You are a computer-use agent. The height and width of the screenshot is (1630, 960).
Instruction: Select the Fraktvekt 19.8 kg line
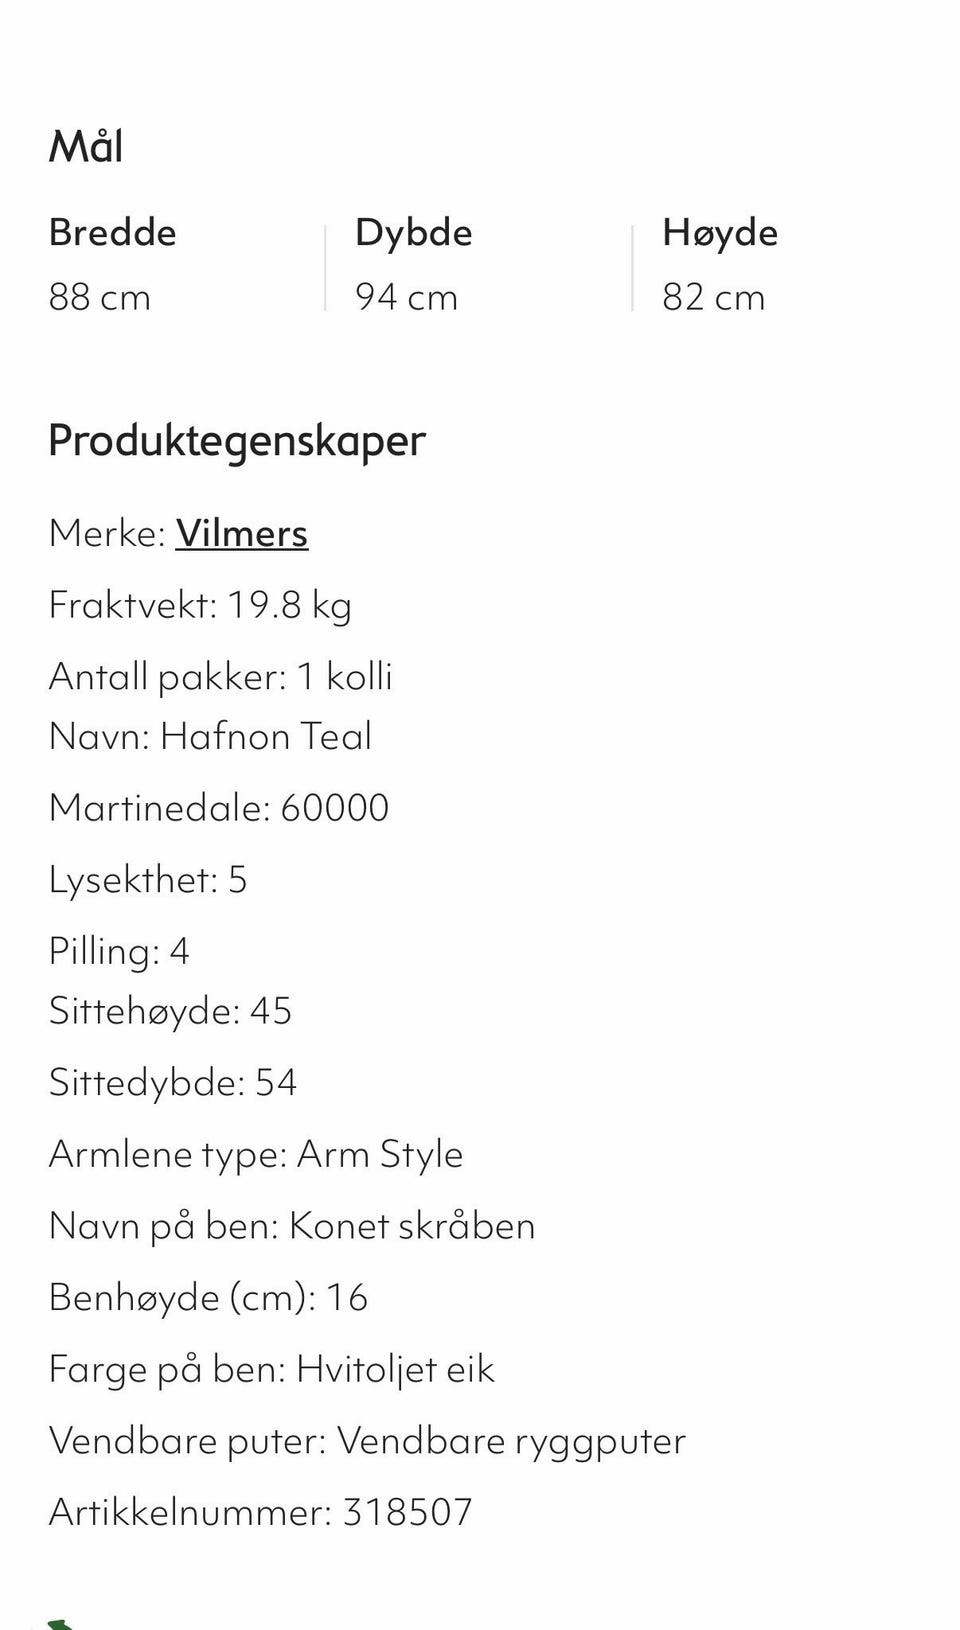[200, 605]
